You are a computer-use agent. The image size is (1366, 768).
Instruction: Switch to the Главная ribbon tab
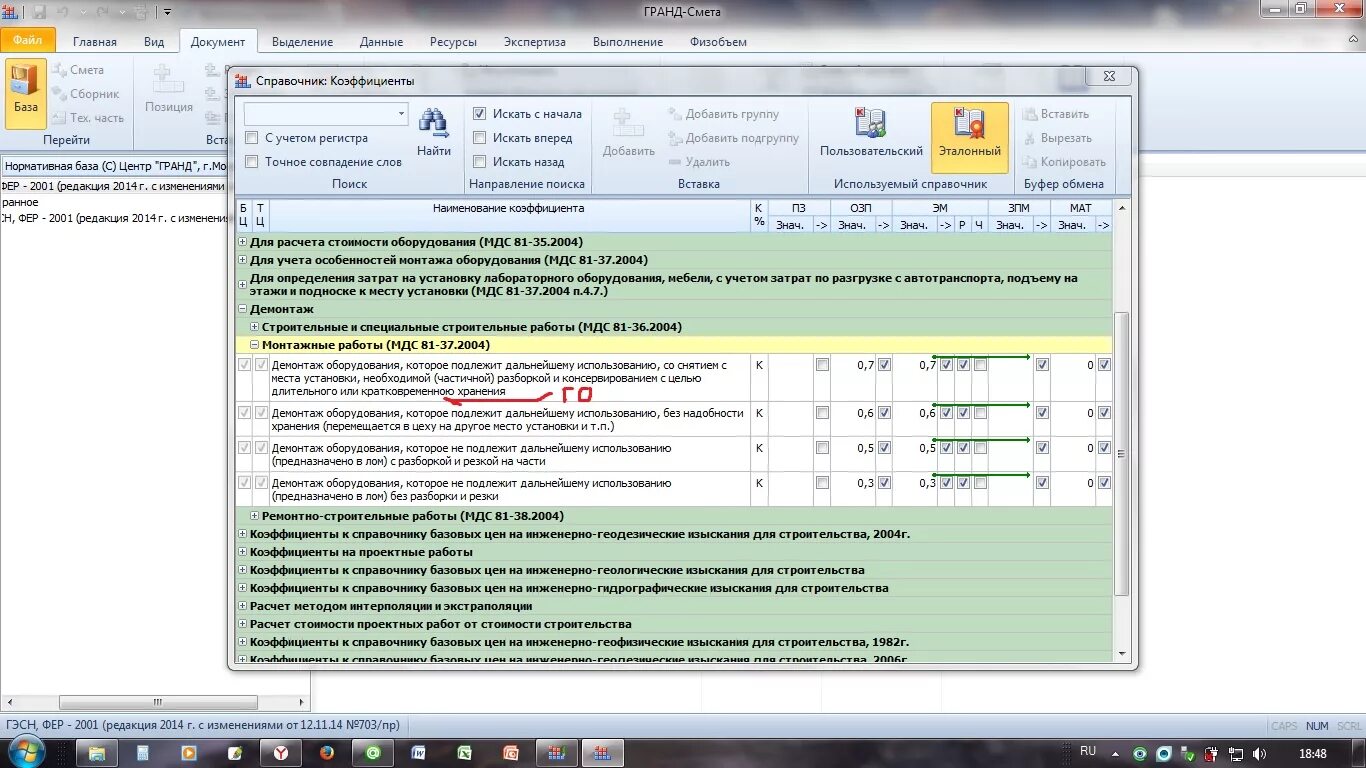pyautogui.click(x=94, y=42)
